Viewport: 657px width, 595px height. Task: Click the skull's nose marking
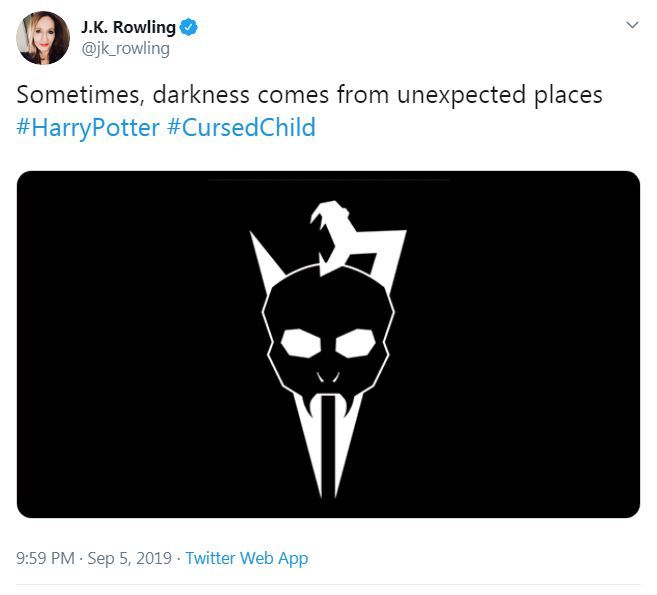tap(327, 378)
